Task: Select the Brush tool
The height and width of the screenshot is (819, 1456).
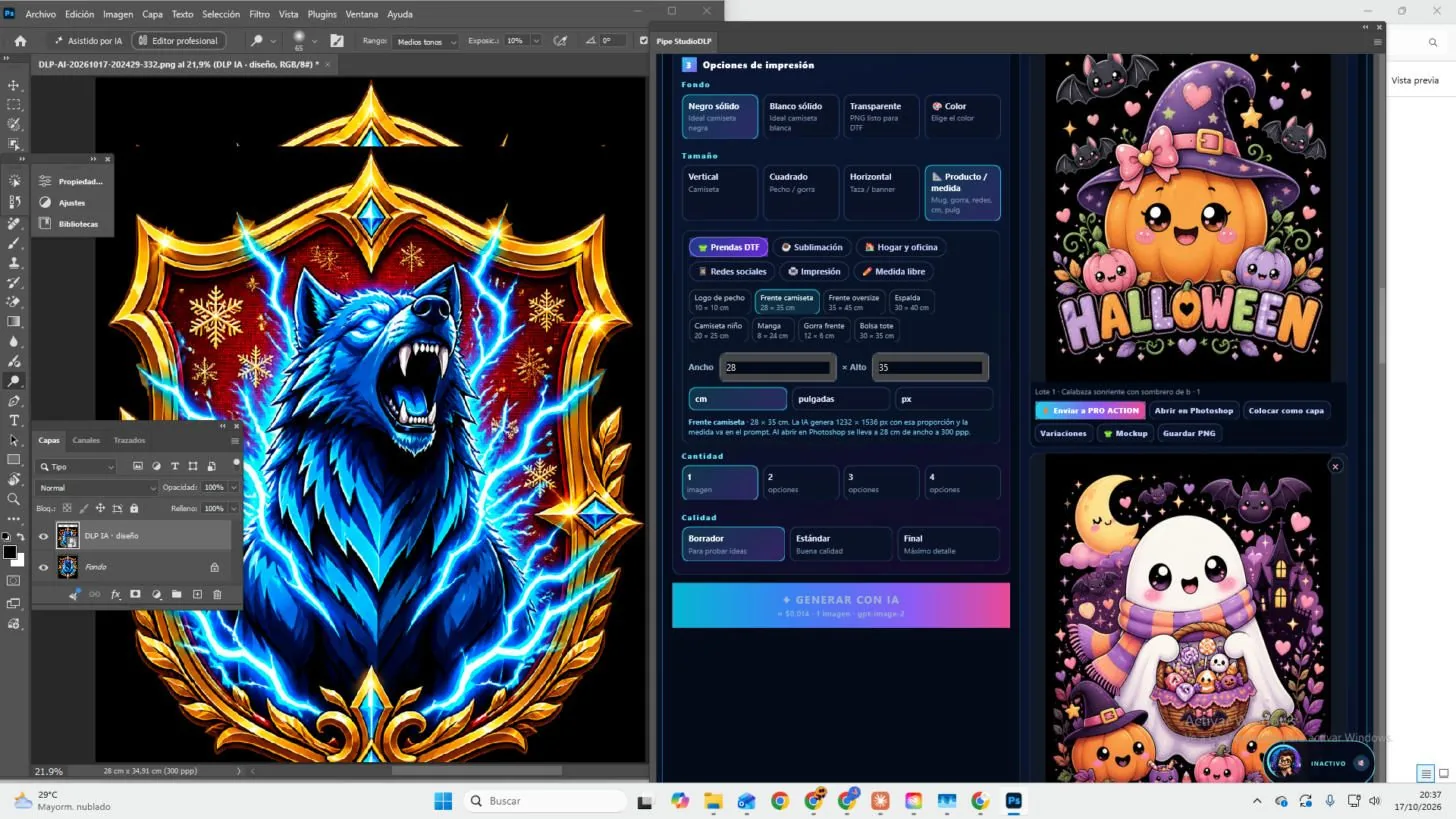Action: pyautogui.click(x=14, y=243)
